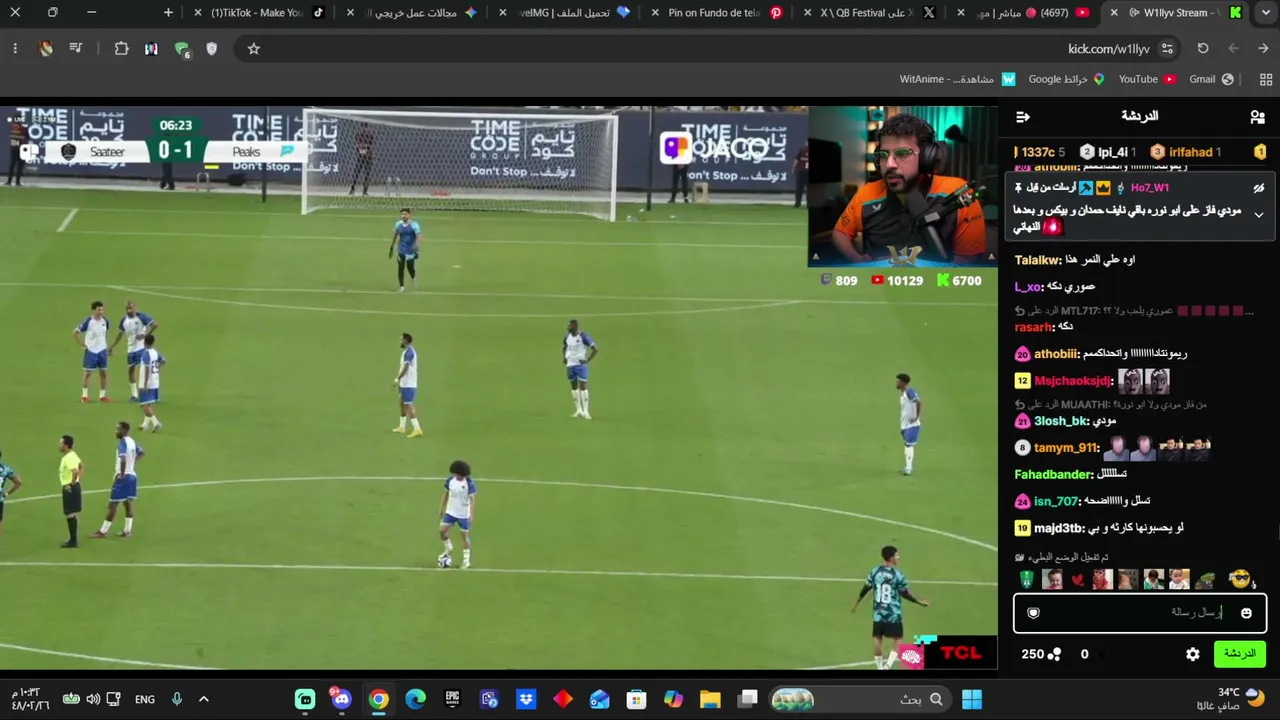Screen dimensions: 1280x720
Task: Open athobiii's chat profile
Action: tap(1056, 354)
